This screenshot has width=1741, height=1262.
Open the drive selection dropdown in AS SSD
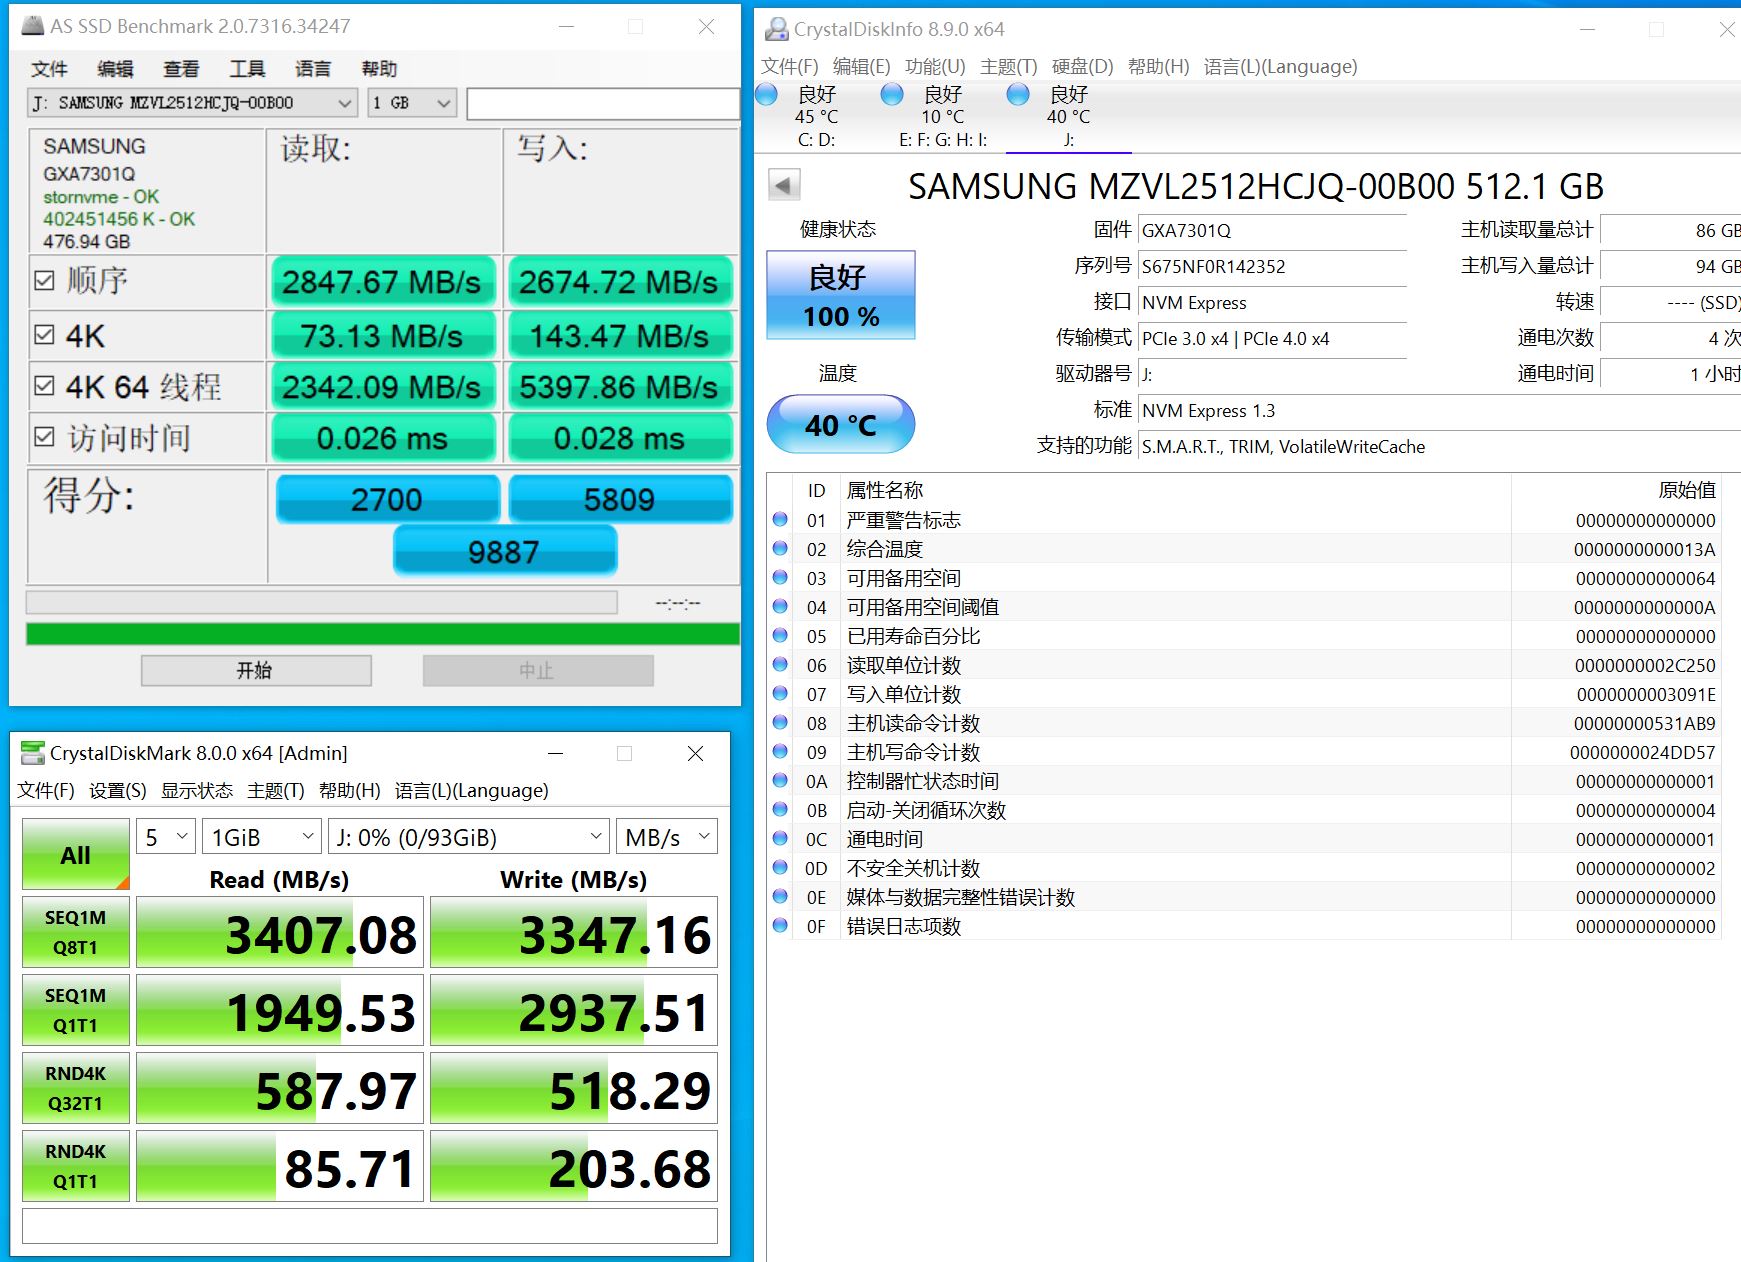click(192, 103)
